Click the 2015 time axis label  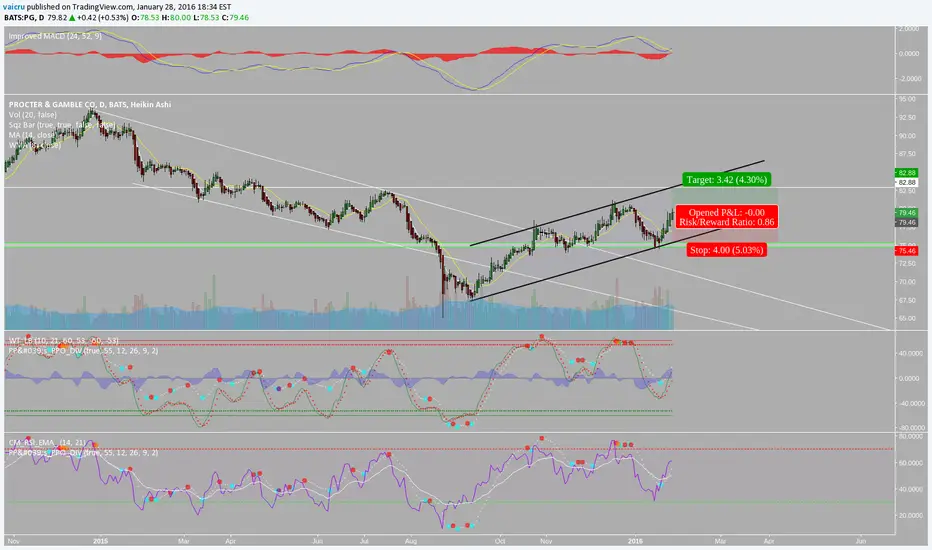point(100,541)
